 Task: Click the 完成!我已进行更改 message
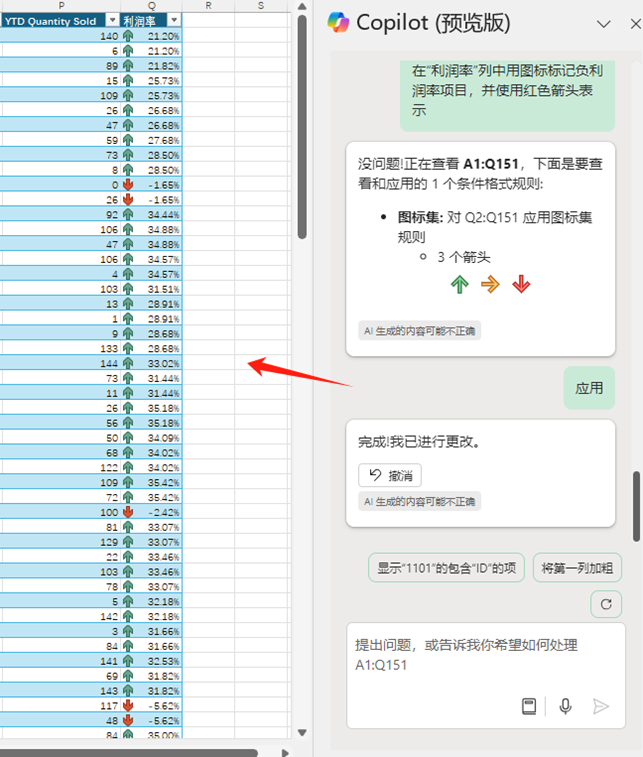pyautogui.click(x=419, y=442)
